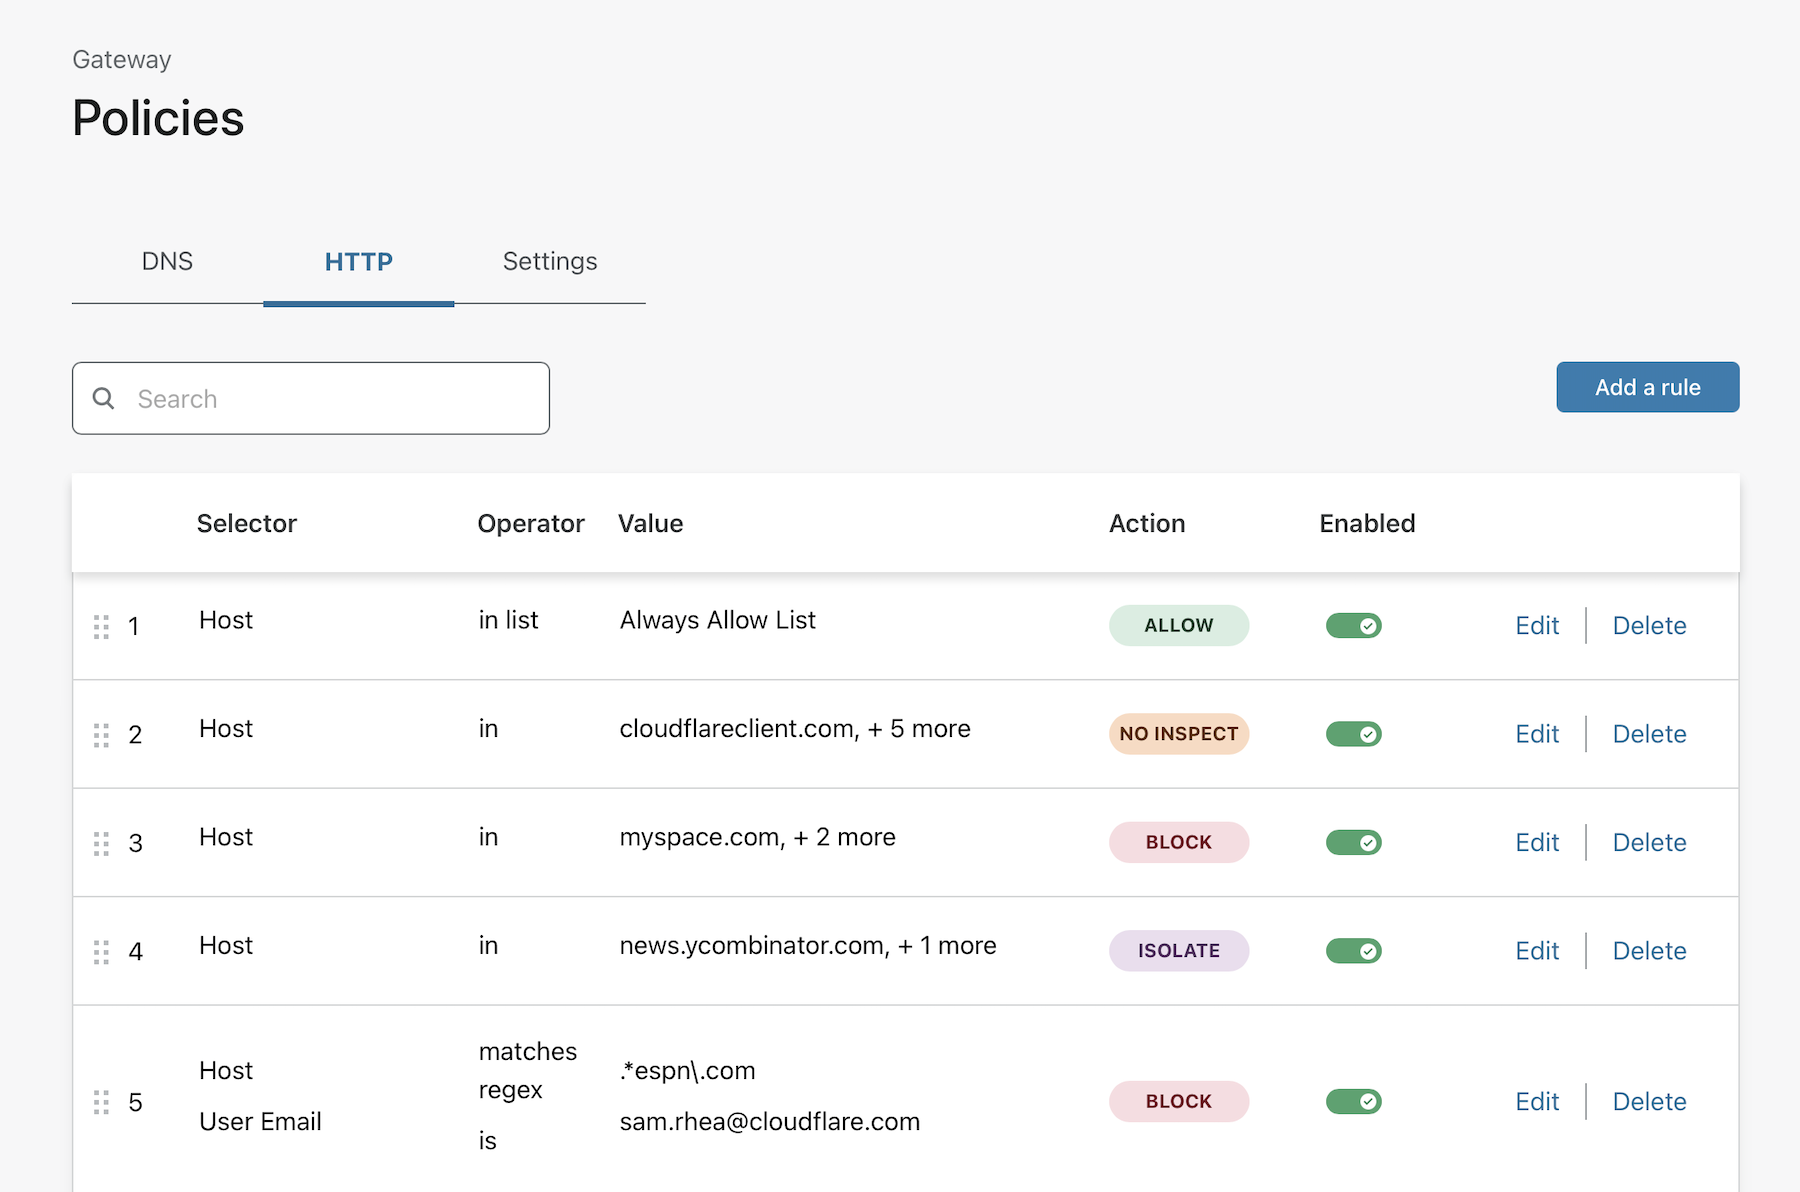Delete the myspace.com block rule
Viewport: 1800px width, 1192px height.
click(x=1649, y=843)
